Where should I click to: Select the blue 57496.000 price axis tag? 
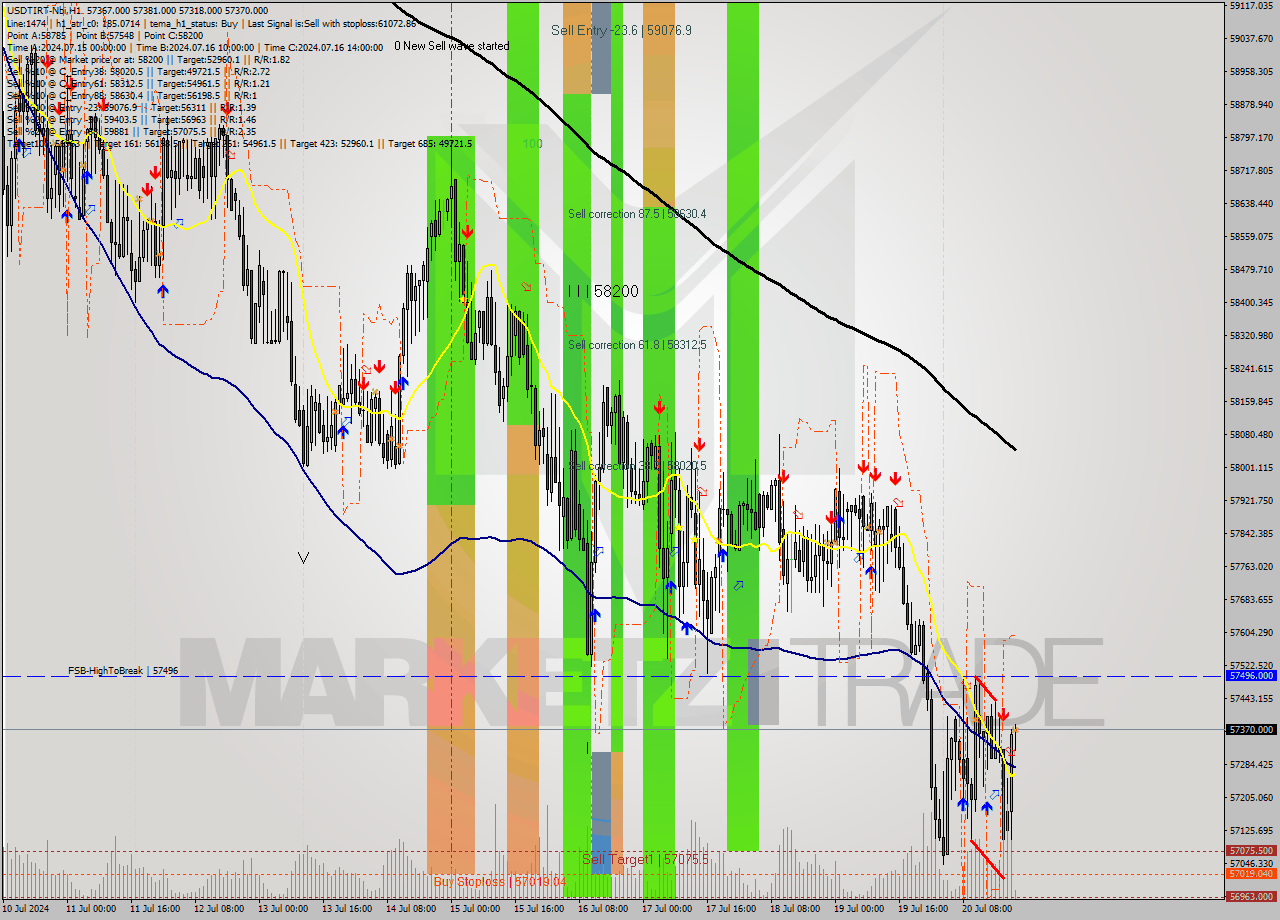pyautogui.click(x=1251, y=676)
